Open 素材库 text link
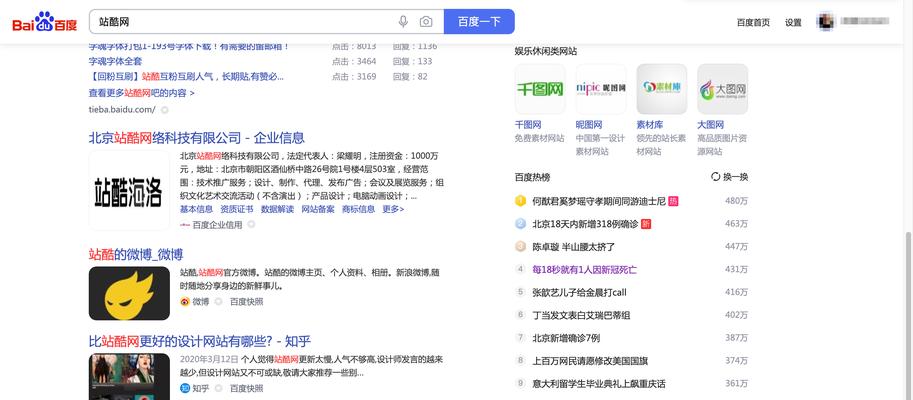The image size is (913, 400). 650,125
